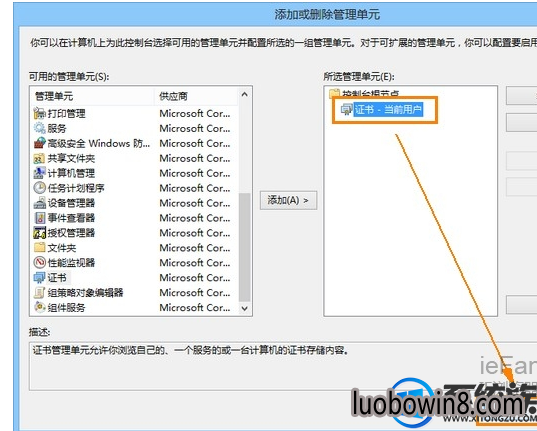
Task: Select the 共享文件夹 icon
Action: pos(39,158)
